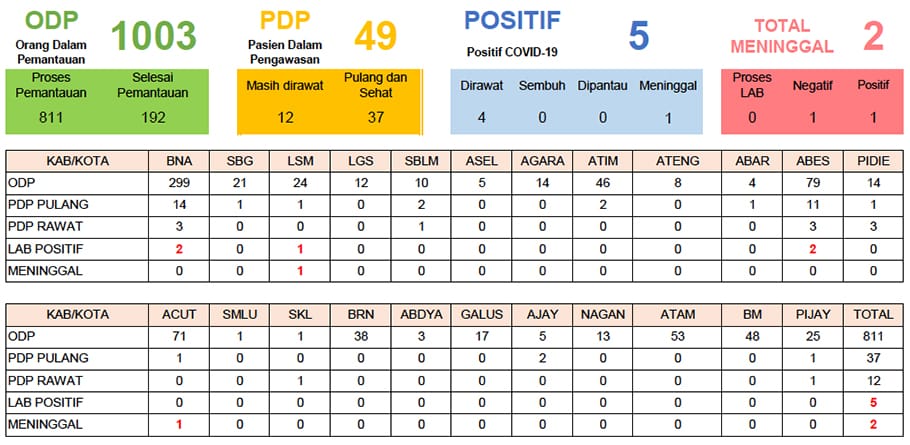Click the ODP value 299 under BNA

pos(179,183)
